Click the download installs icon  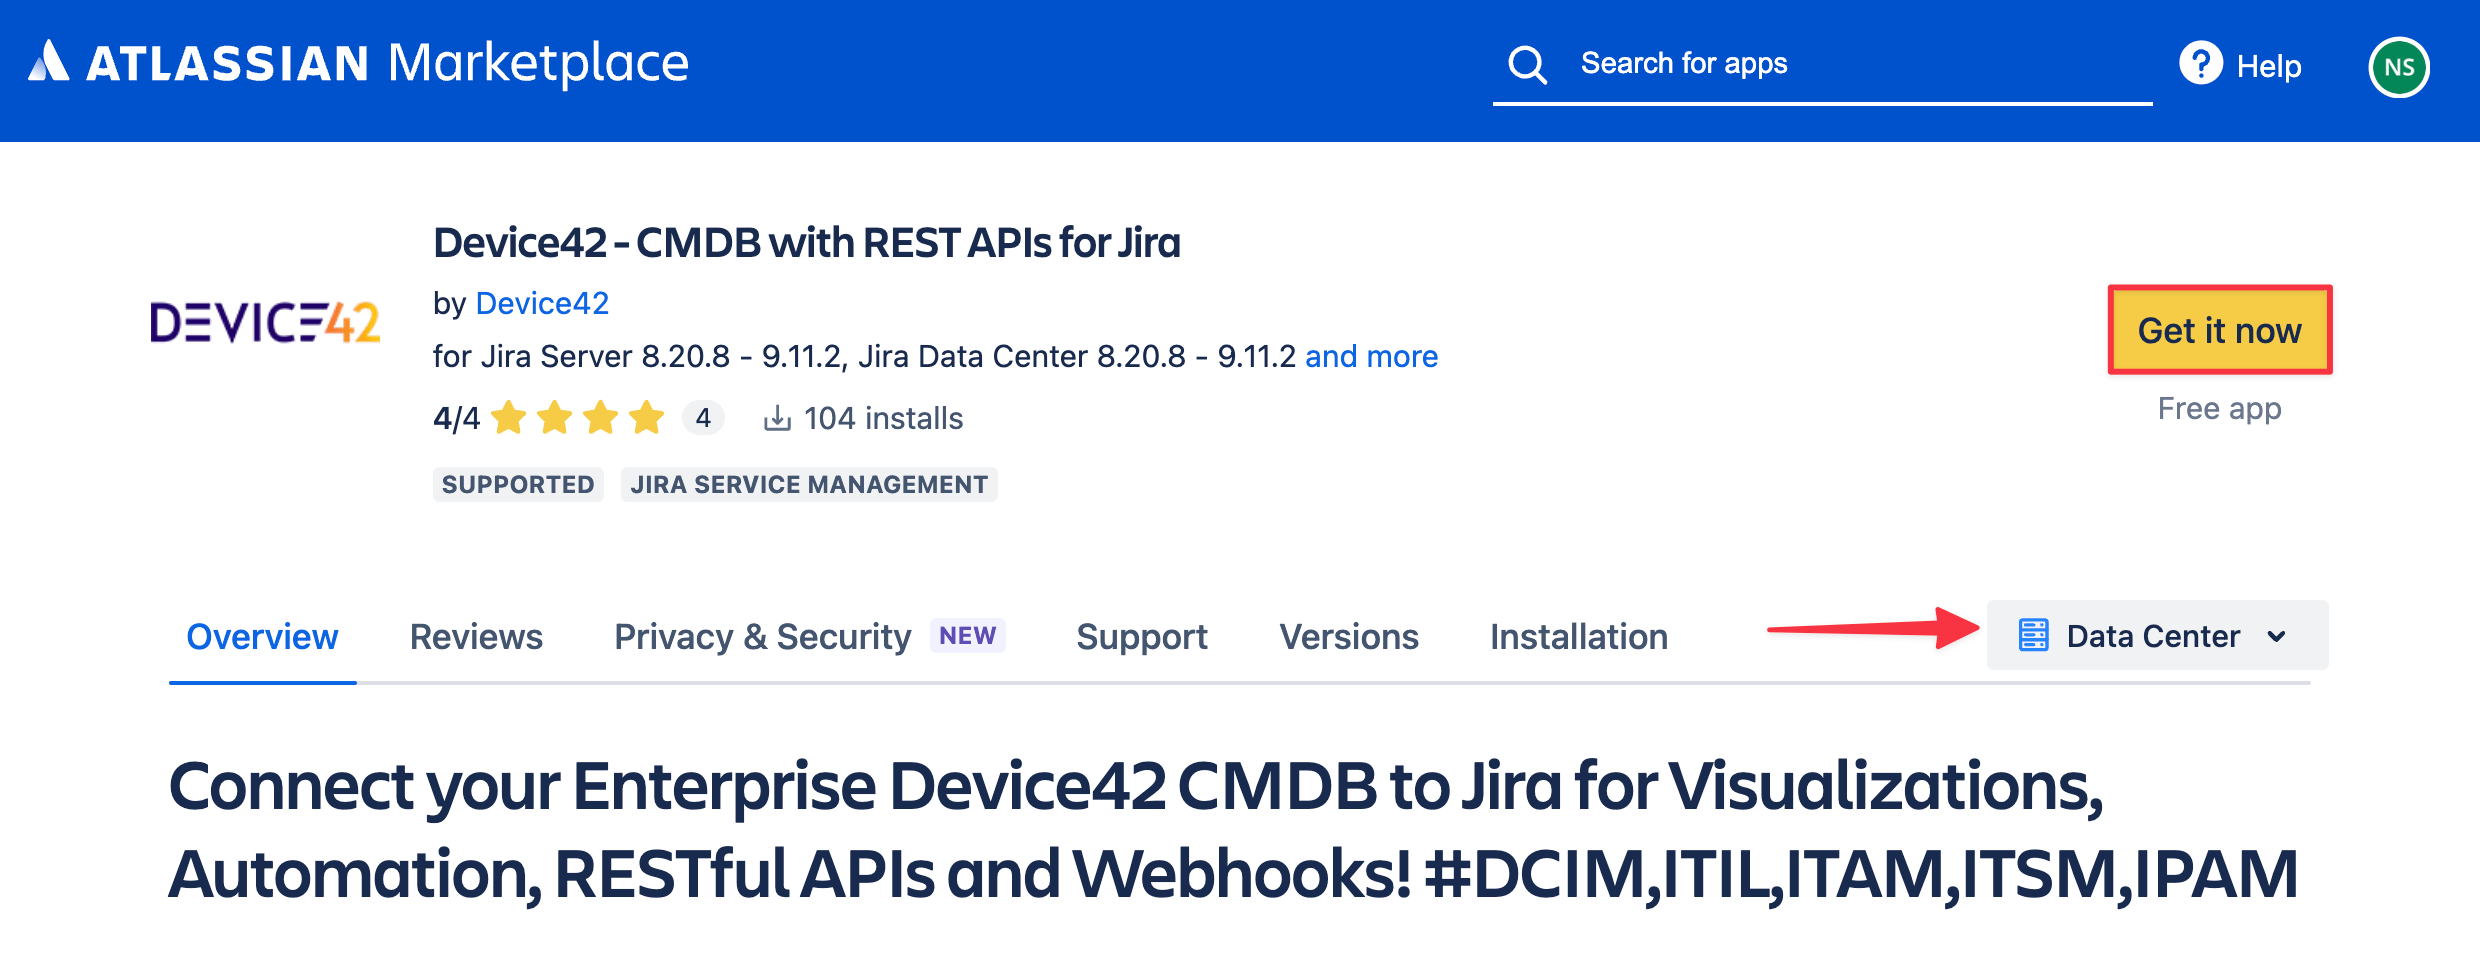(x=778, y=418)
